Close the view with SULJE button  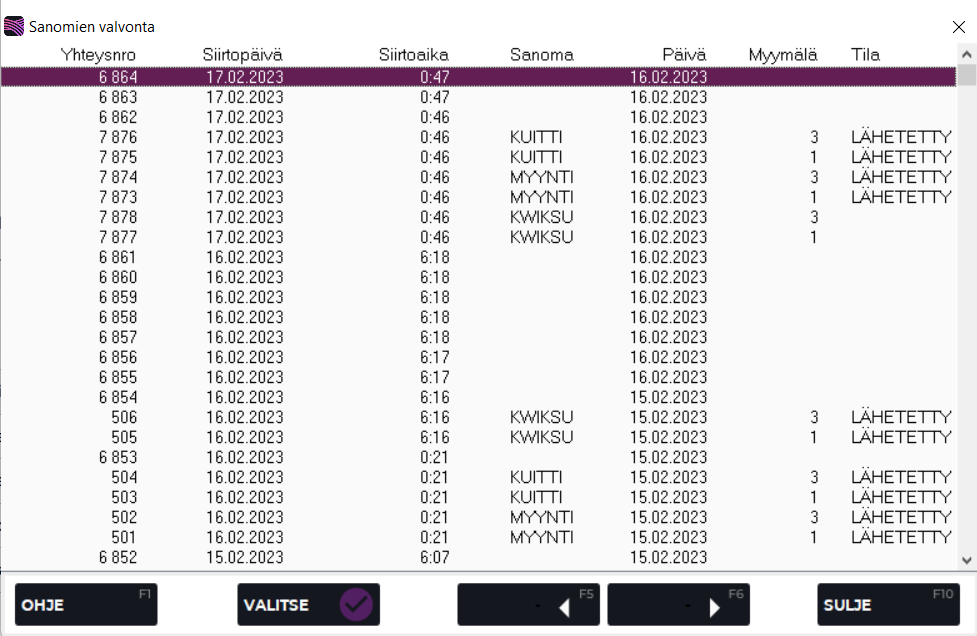click(x=888, y=605)
